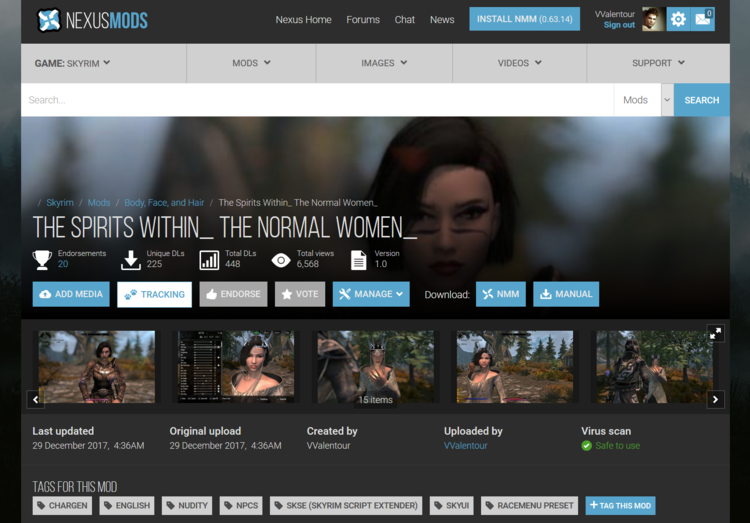Viewport: 750px width, 523px height.
Task: Open the Manage dropdown
Action: (371, 294)
